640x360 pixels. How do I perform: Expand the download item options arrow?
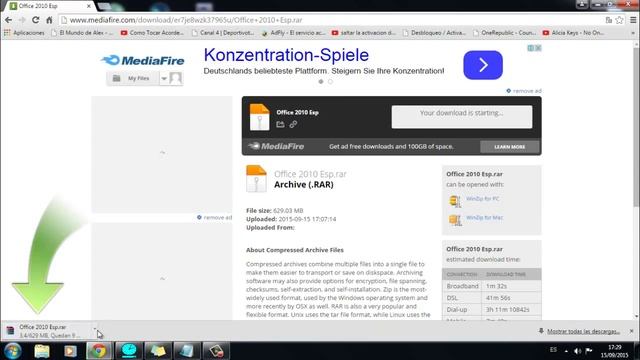(x=95, y=328)
